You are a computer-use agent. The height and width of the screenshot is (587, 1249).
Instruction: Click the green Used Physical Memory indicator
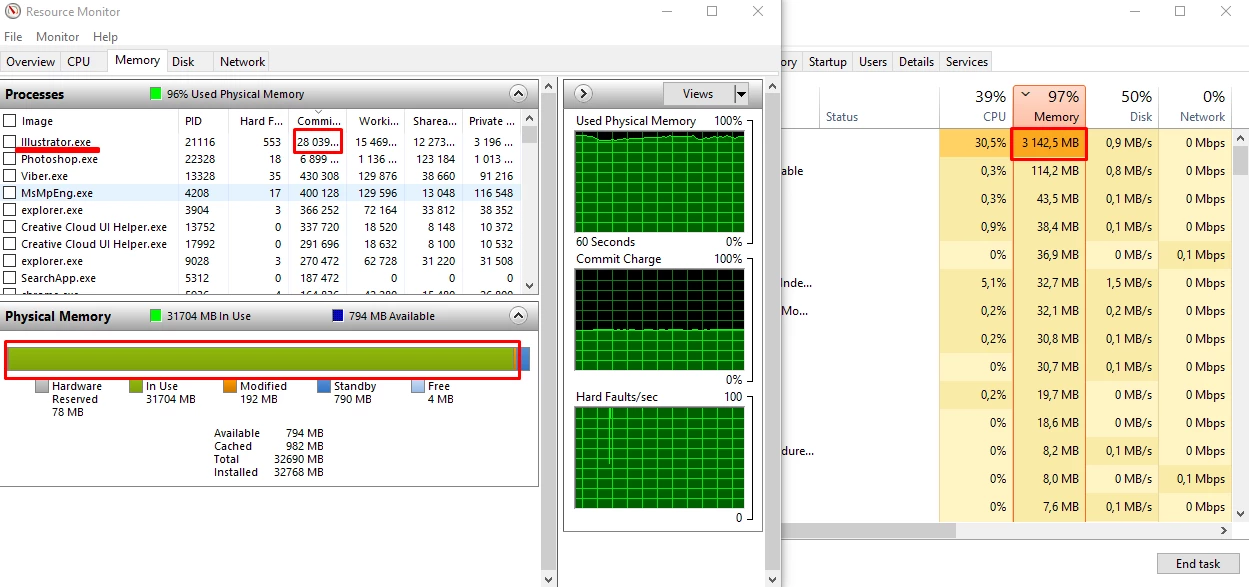(x=155, y=94)
